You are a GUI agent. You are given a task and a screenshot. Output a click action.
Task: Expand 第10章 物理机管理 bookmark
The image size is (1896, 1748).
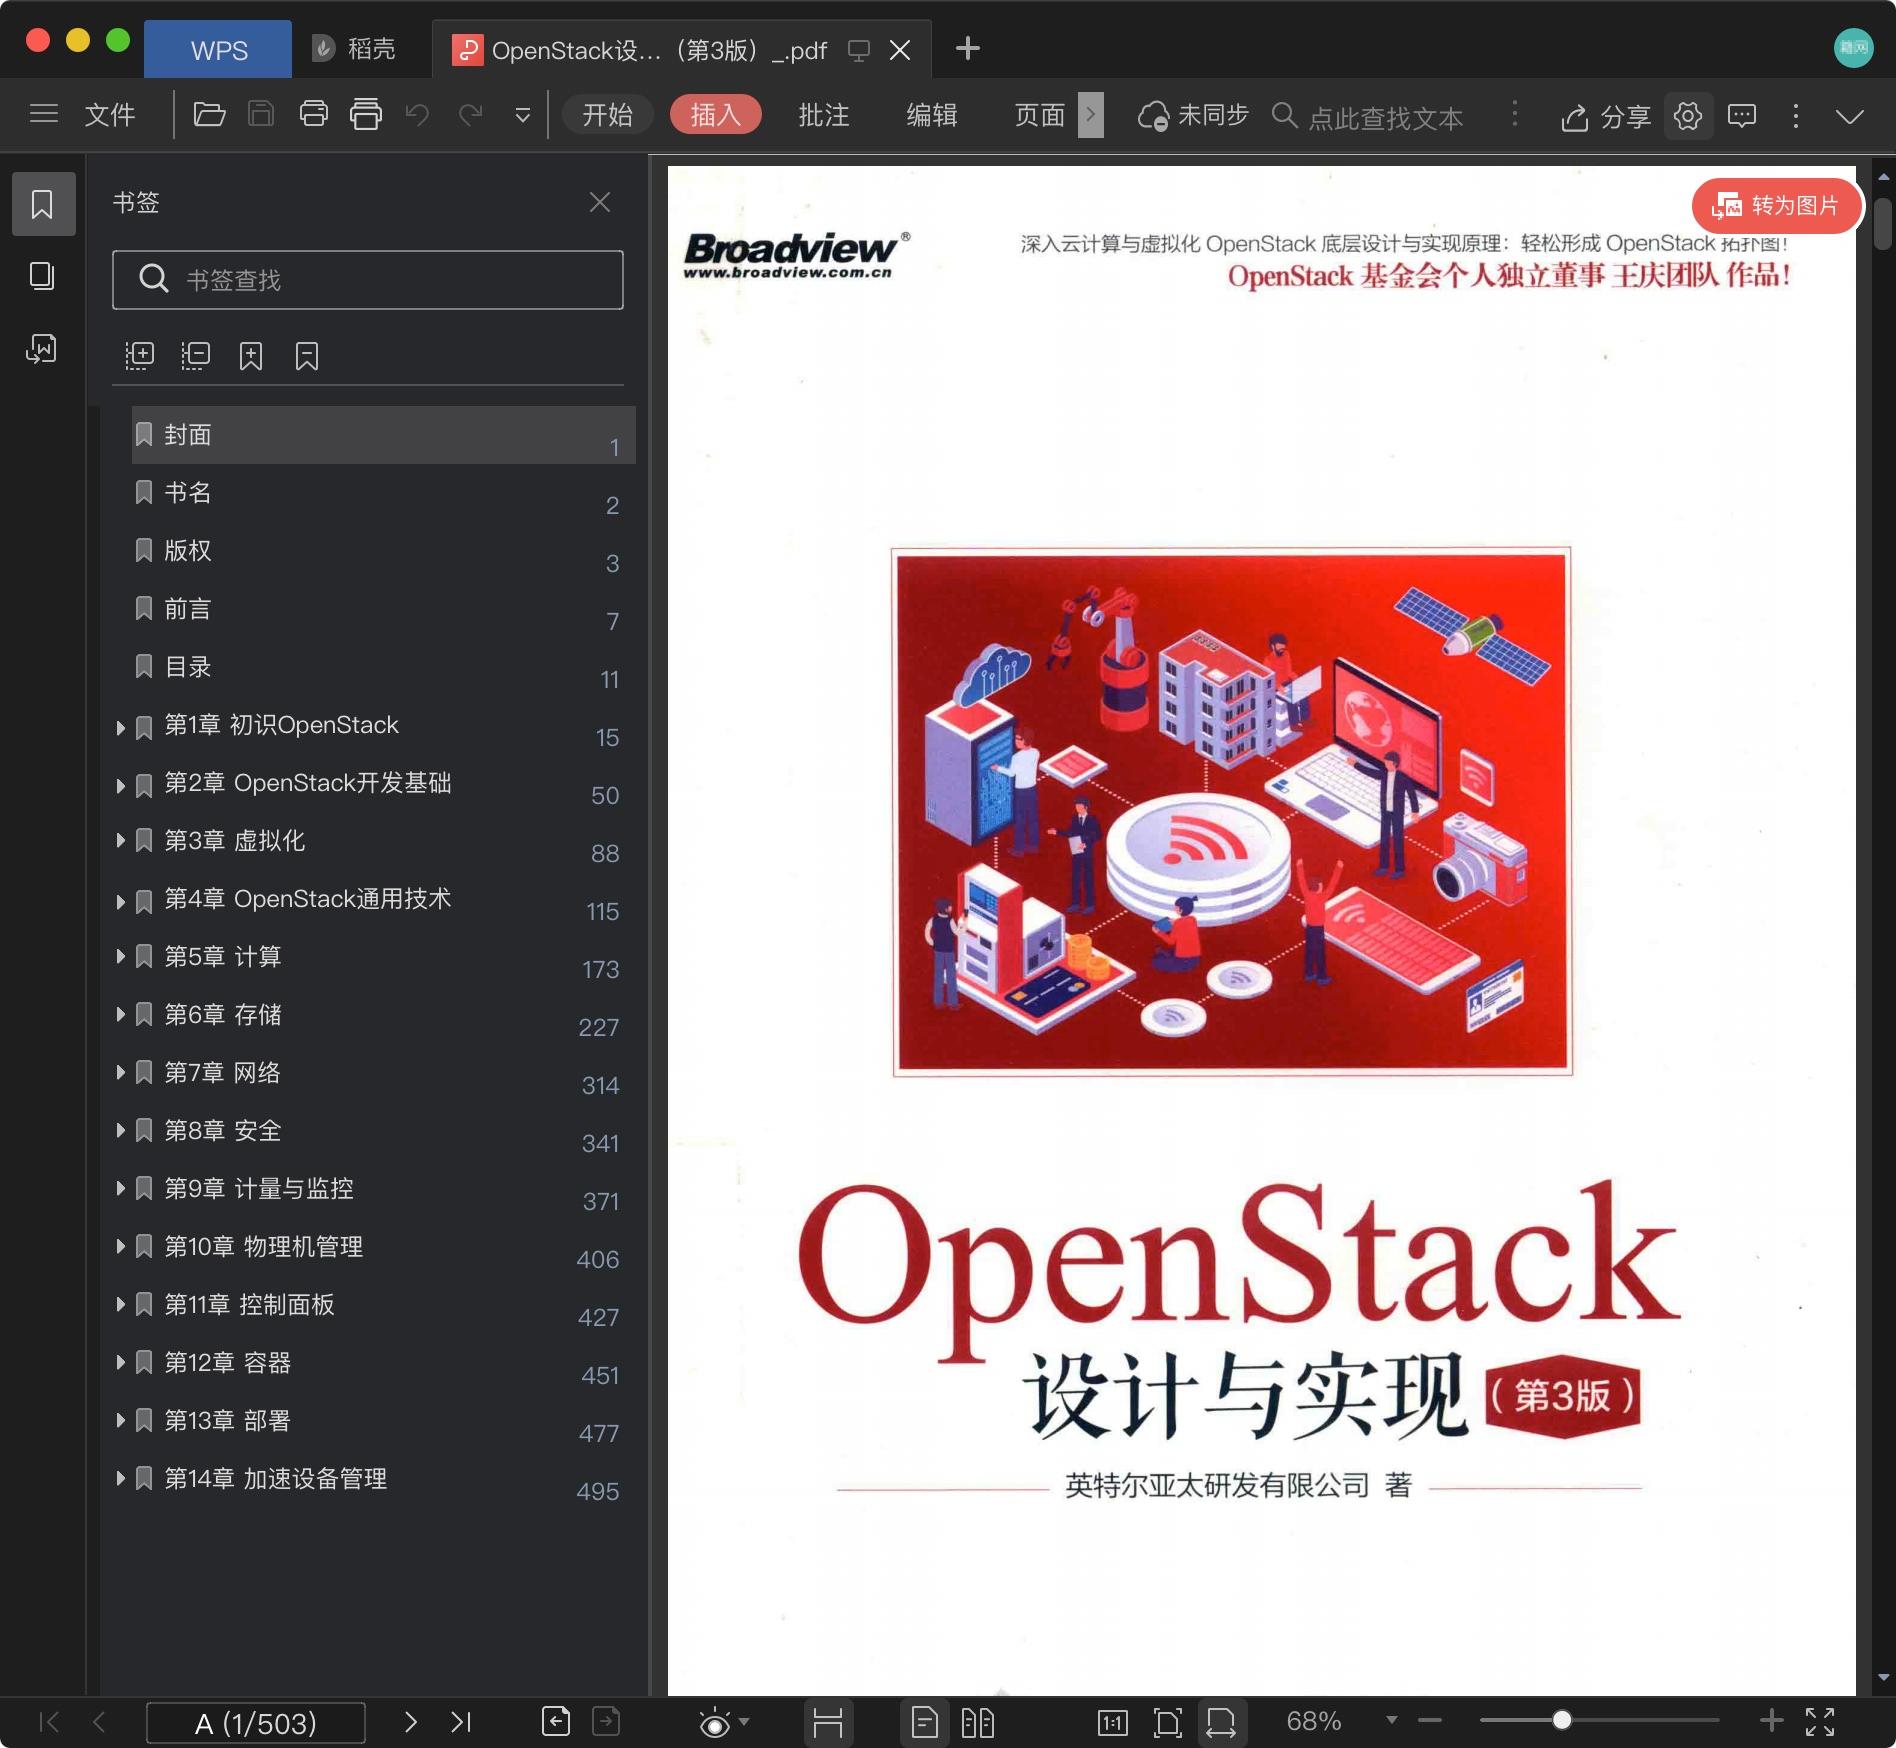click(x=120, y=1247)
